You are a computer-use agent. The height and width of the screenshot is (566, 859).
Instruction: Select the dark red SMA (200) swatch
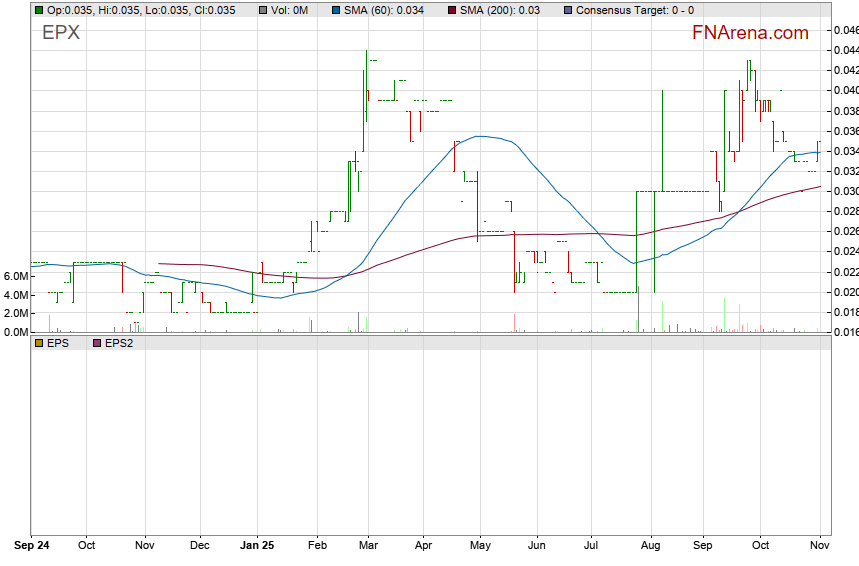click(453, 10)
